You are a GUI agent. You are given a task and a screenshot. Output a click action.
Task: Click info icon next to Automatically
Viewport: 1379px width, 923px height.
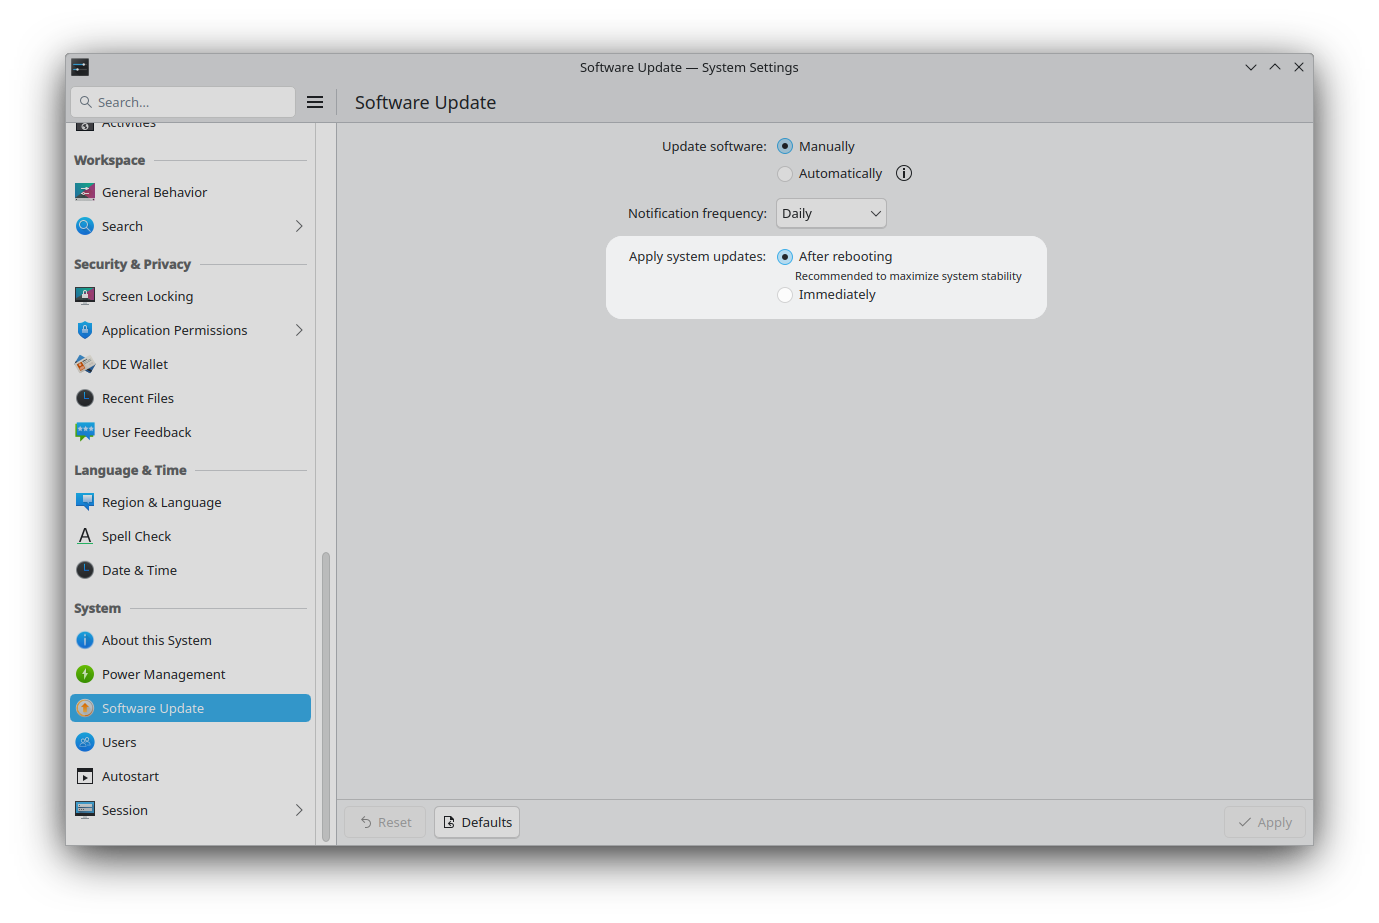[904, 173]
